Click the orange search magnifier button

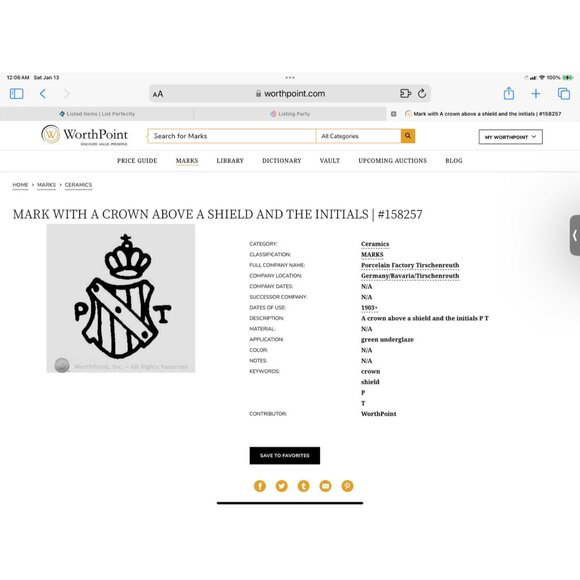[408, 136]
